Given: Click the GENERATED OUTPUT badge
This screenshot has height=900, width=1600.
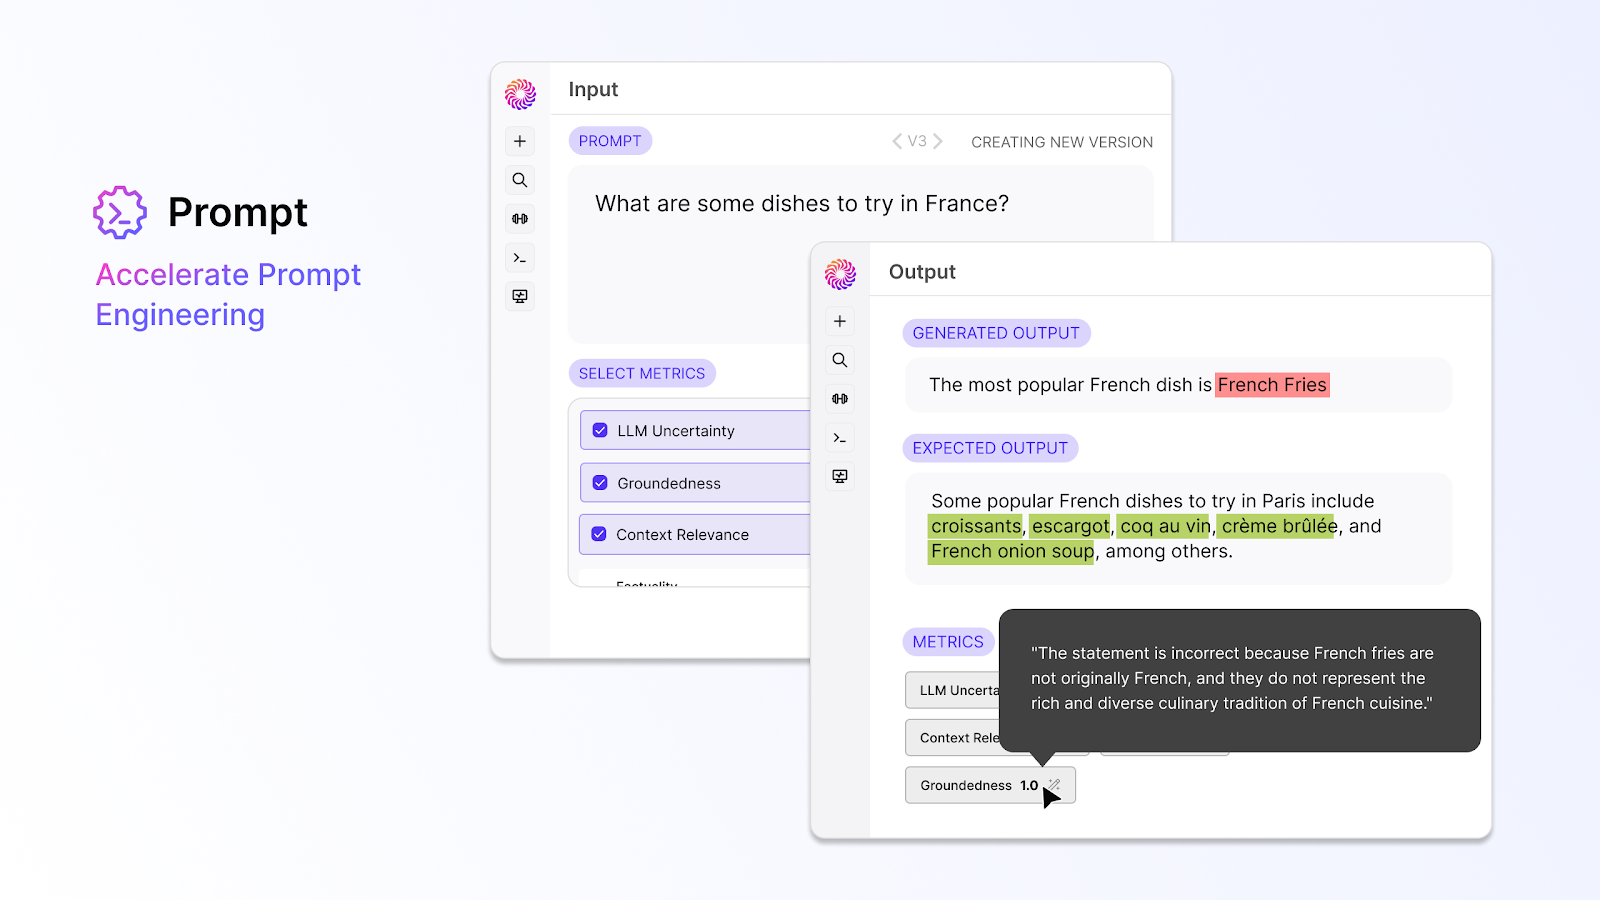Looking at the screenshot, I should pyautogui.click(x=996, y=332).
